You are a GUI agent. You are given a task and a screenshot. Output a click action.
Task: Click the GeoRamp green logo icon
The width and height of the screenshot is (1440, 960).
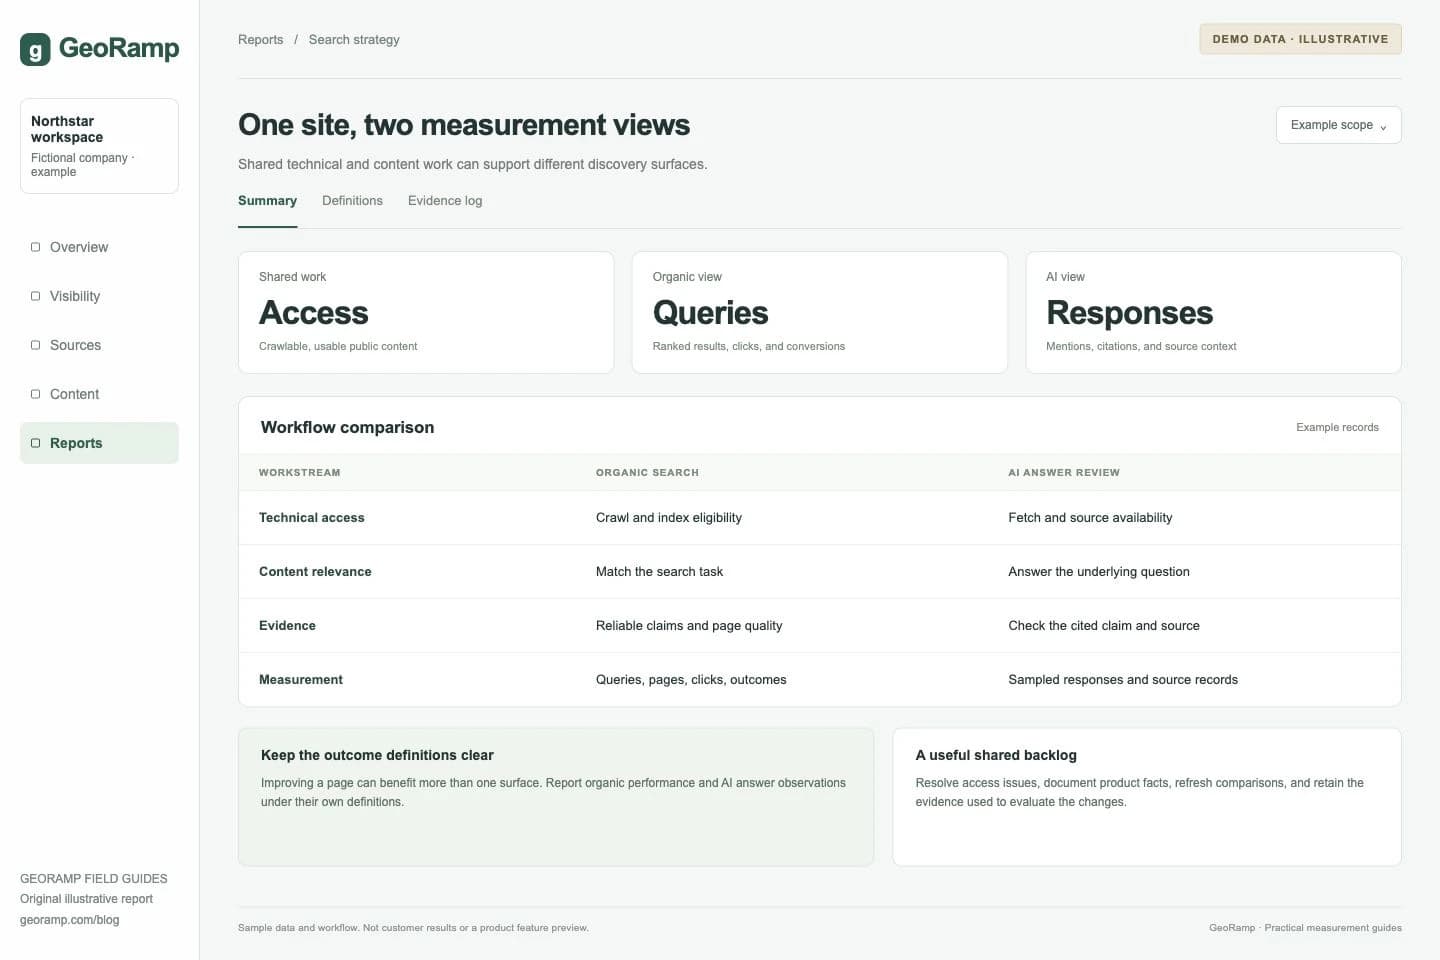coord(35,49)
